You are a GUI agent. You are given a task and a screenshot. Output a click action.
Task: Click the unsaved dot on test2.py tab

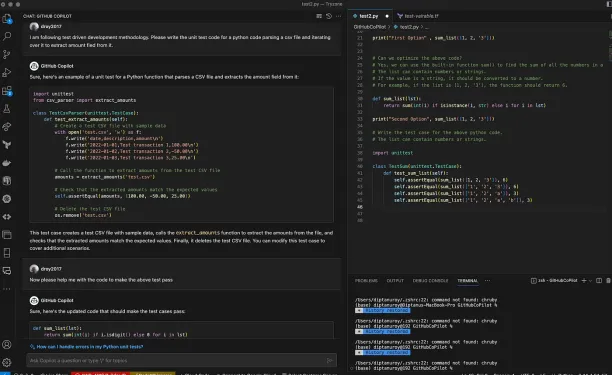click(x=387, y=16)
